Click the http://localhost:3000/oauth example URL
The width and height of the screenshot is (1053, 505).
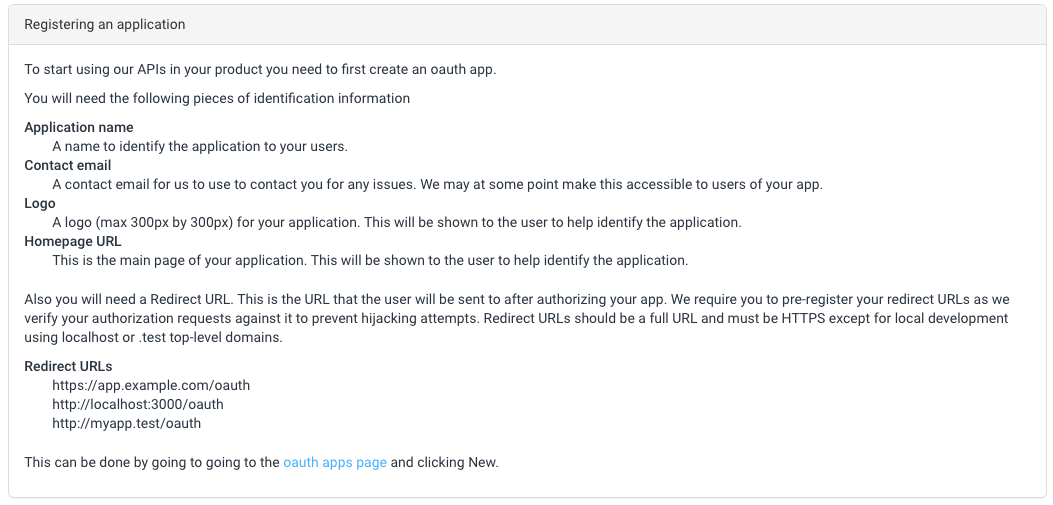tap(138, 404)
